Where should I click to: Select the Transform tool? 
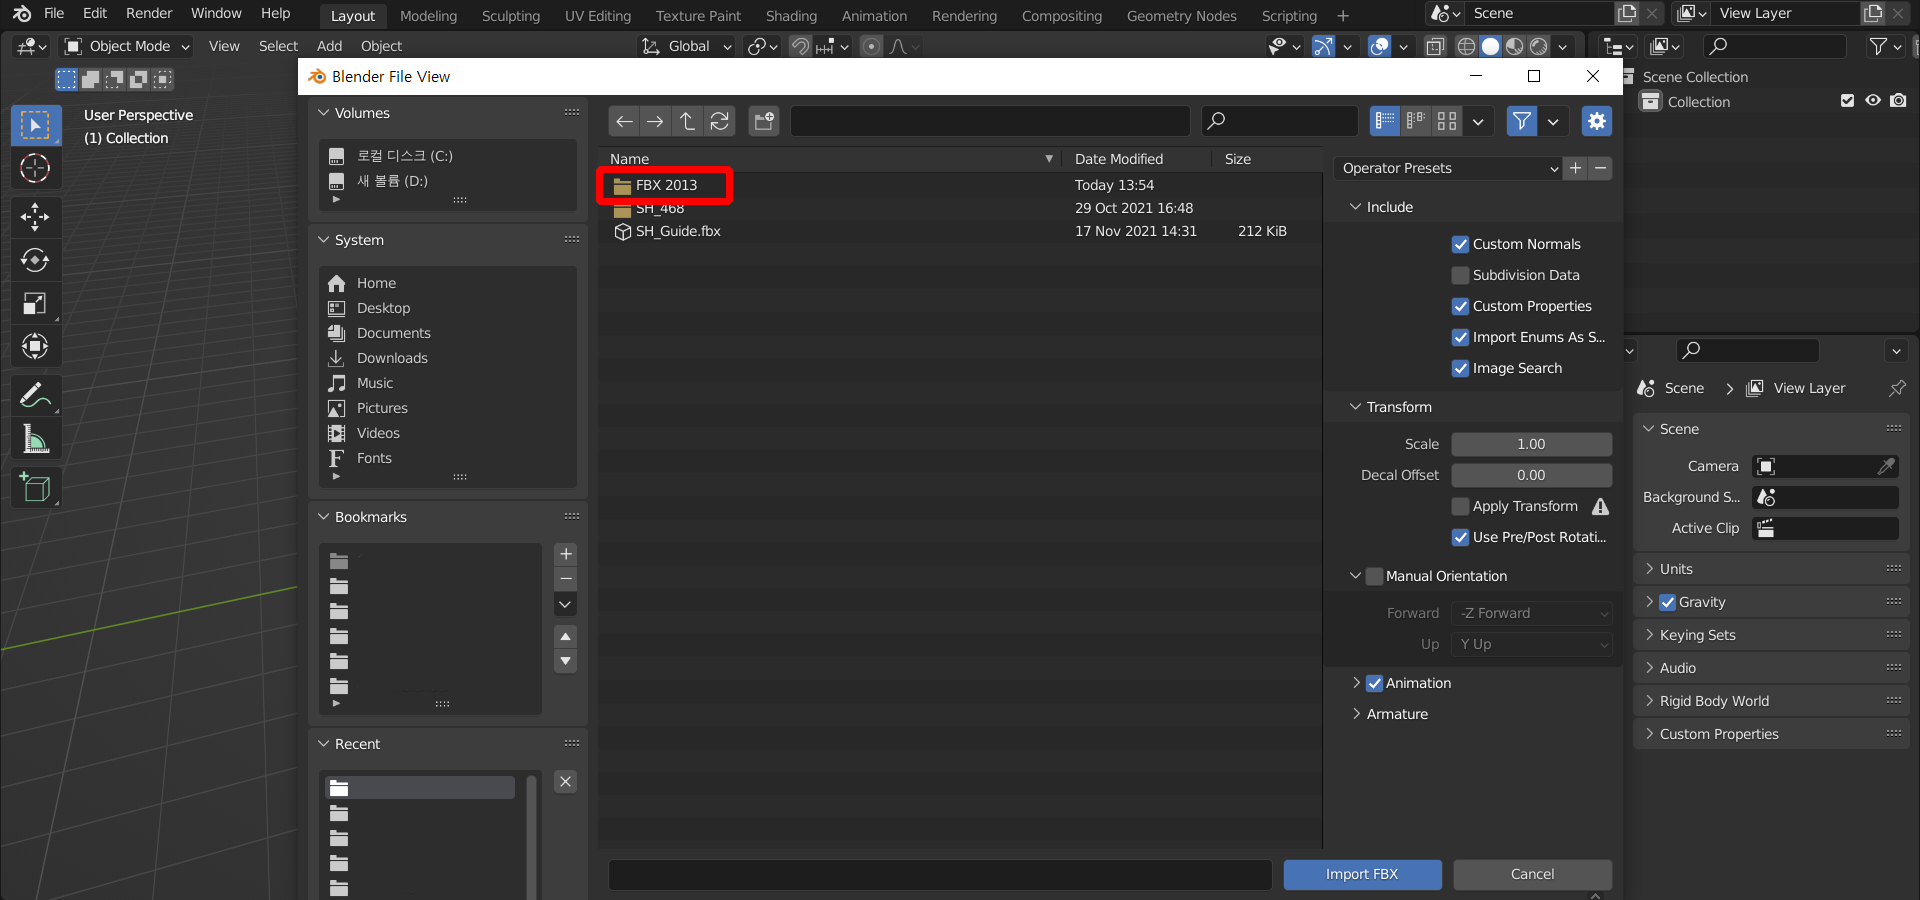click(35, 346)
